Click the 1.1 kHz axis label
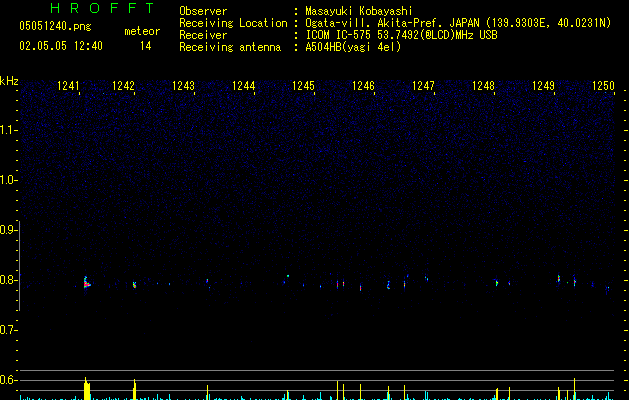The image size is (629, 400). pyautogui.click(x=8, y=130)
